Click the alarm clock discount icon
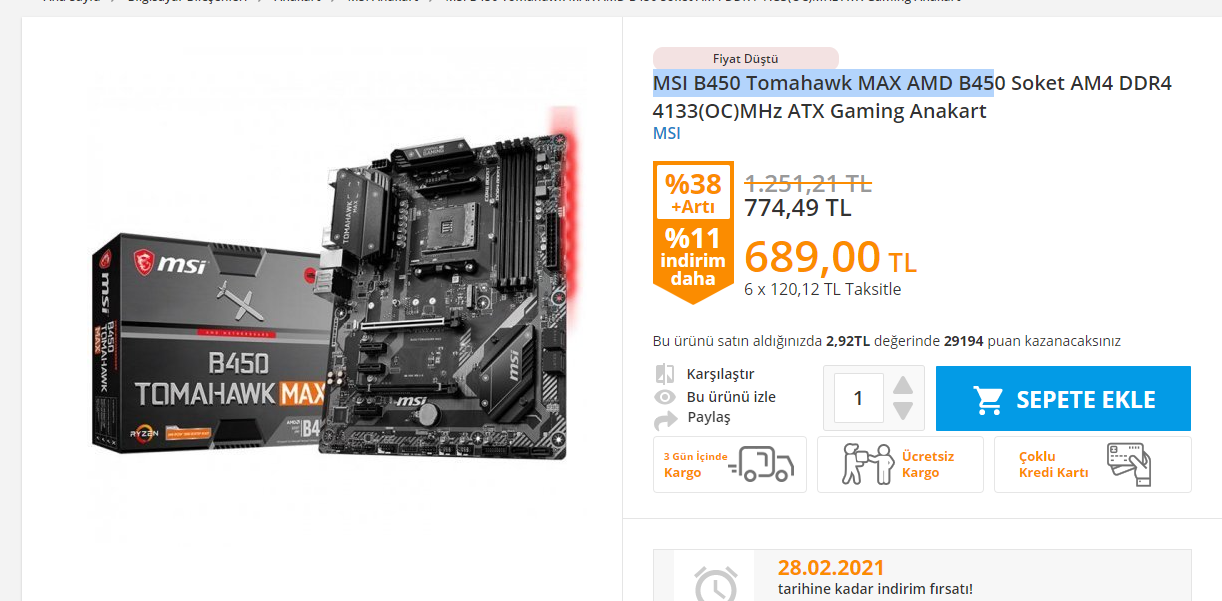Viewport: 1222px width, 601px height. [x=716, y=584]
